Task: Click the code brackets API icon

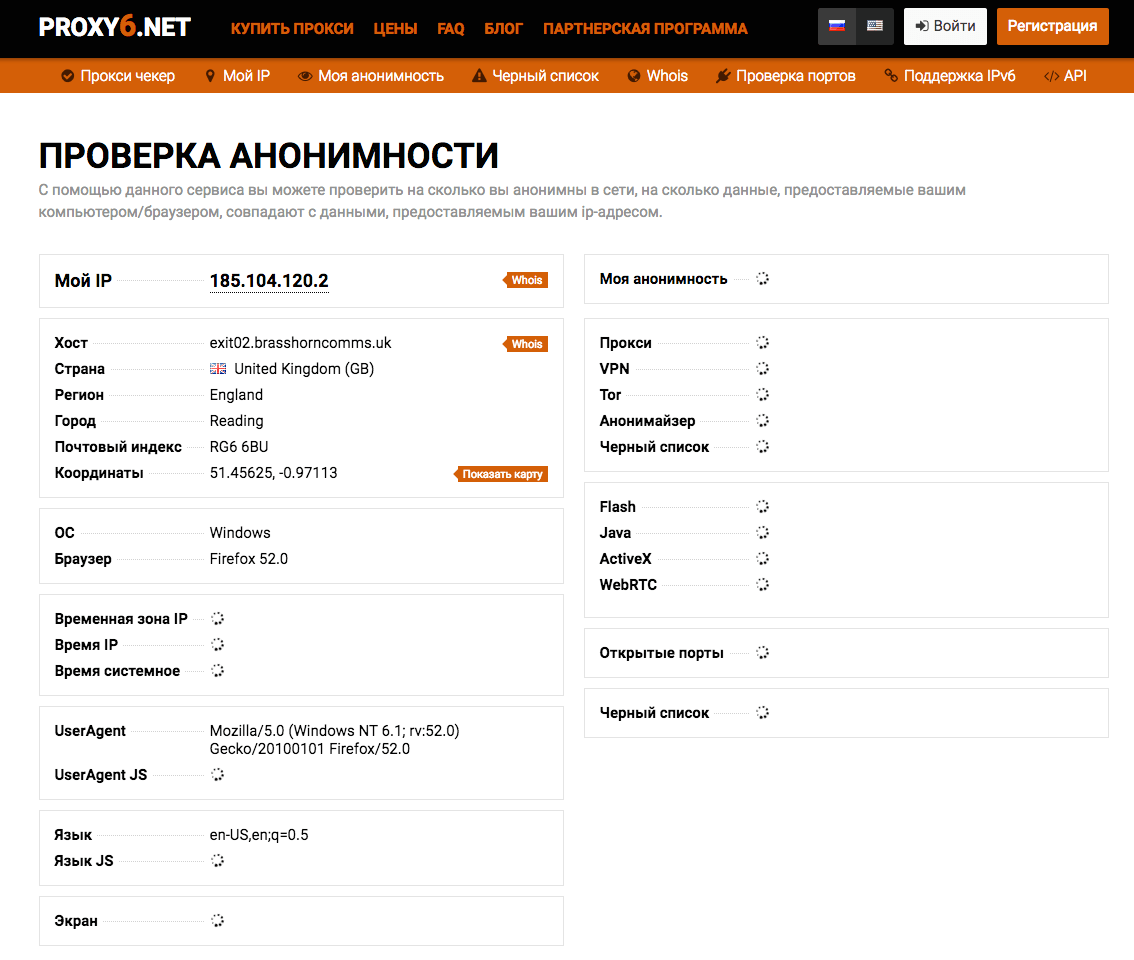Action: 1051,76
